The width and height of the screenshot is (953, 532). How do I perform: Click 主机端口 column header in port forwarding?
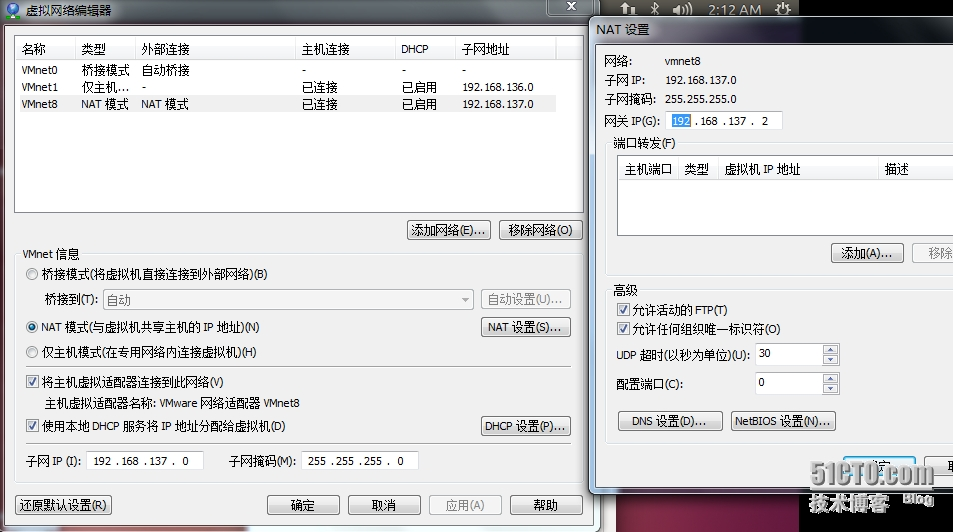click(x=649, y=170)
